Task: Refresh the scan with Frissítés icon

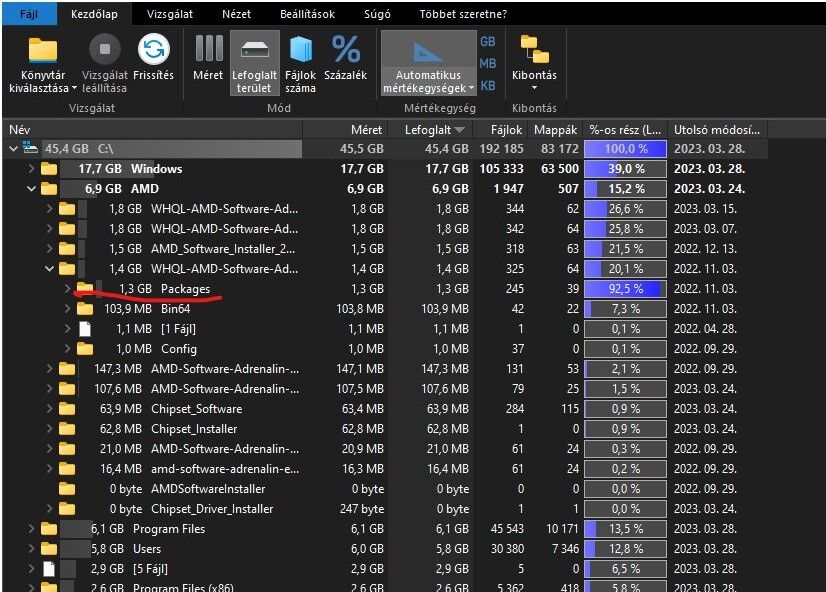Action: (153, 50)
